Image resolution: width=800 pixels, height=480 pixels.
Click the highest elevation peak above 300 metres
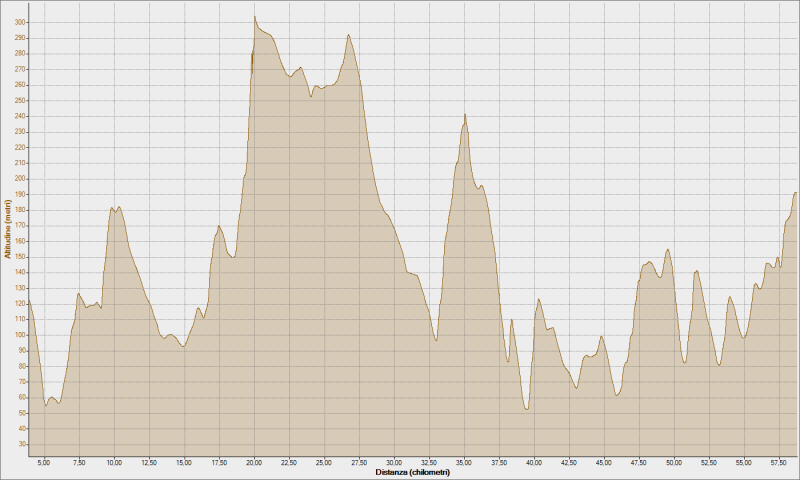click(x=255, y=16)
